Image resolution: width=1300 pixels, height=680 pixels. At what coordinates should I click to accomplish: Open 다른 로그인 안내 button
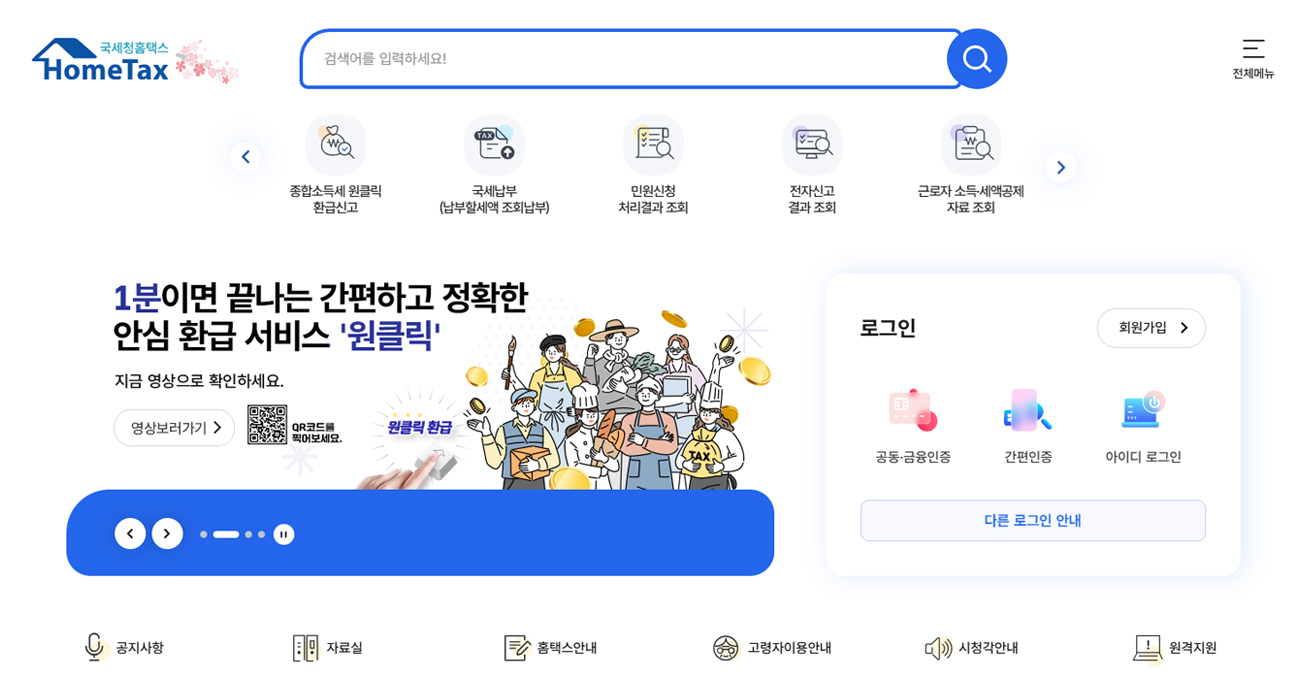1033,521
